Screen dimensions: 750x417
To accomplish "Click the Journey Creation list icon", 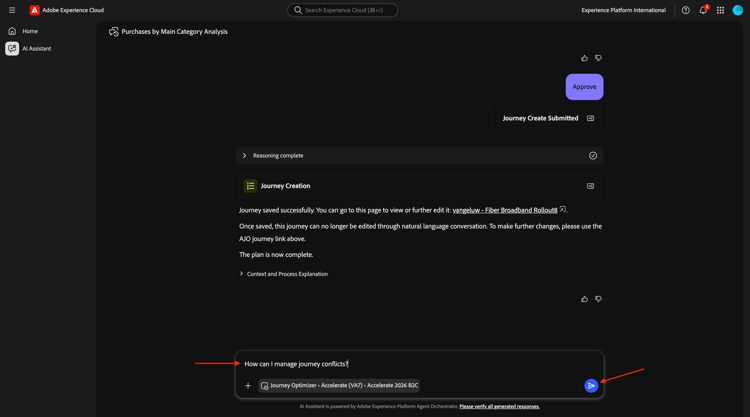I will click(x=250, y=186).
